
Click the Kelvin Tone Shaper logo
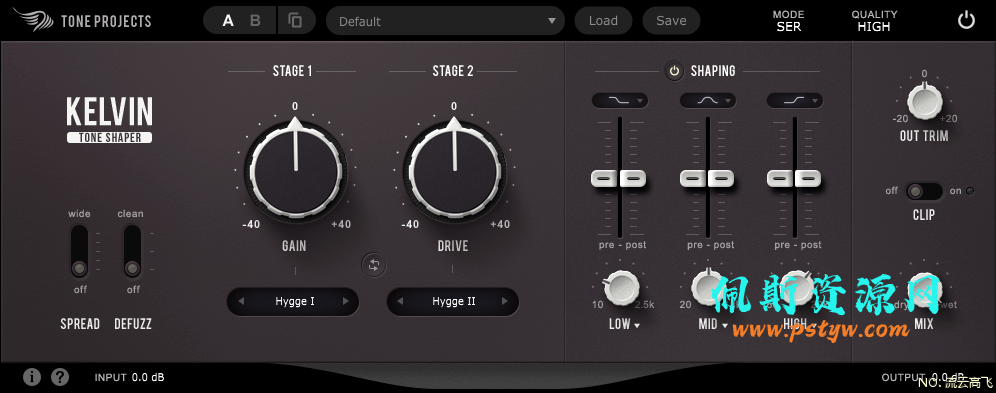pos(109,119)
